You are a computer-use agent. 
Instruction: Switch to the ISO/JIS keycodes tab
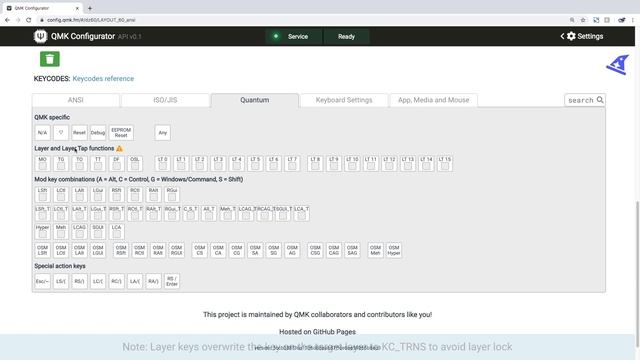pyautogui.click(x=165, y=100)
